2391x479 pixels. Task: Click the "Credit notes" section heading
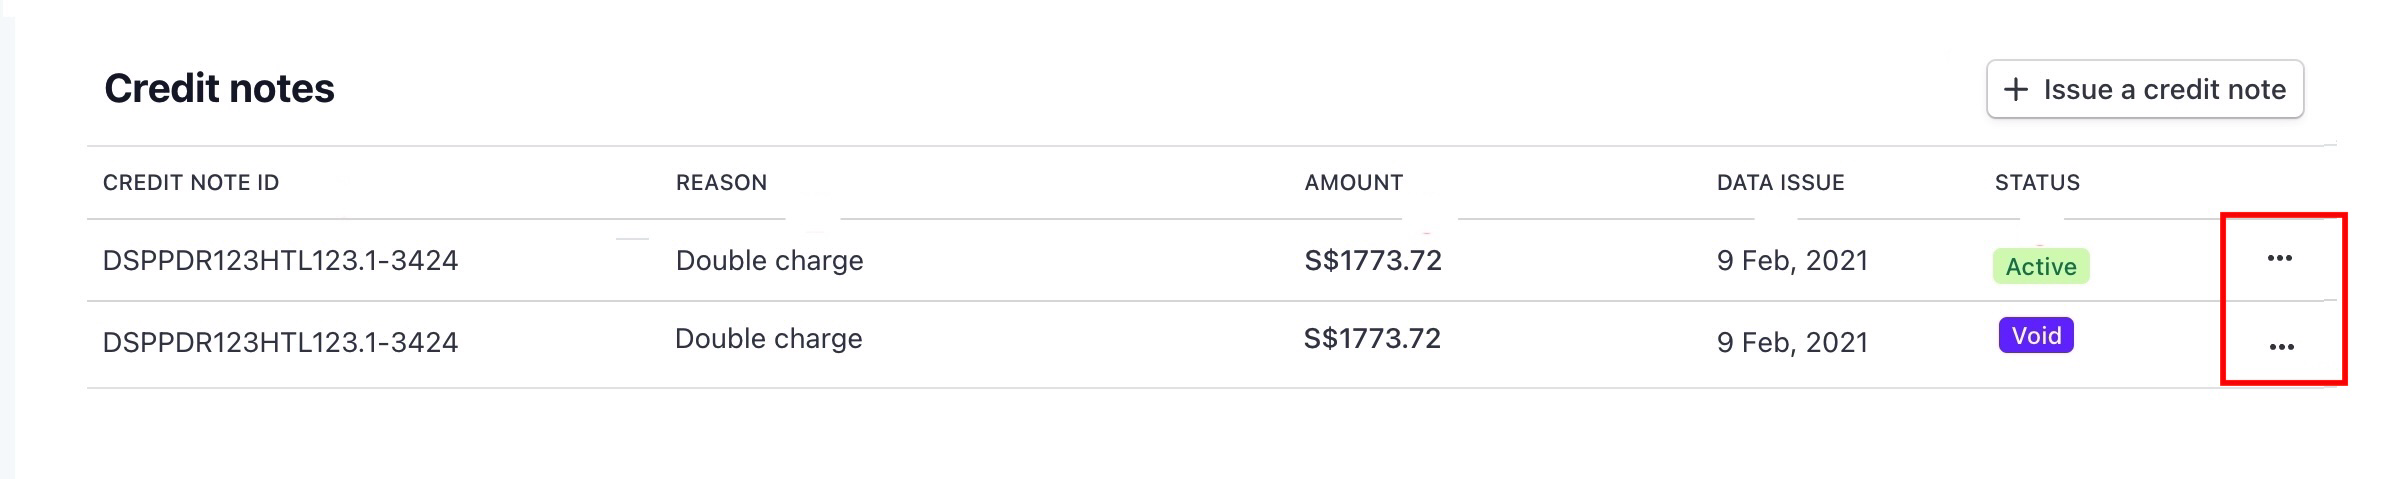coord(219,89)
